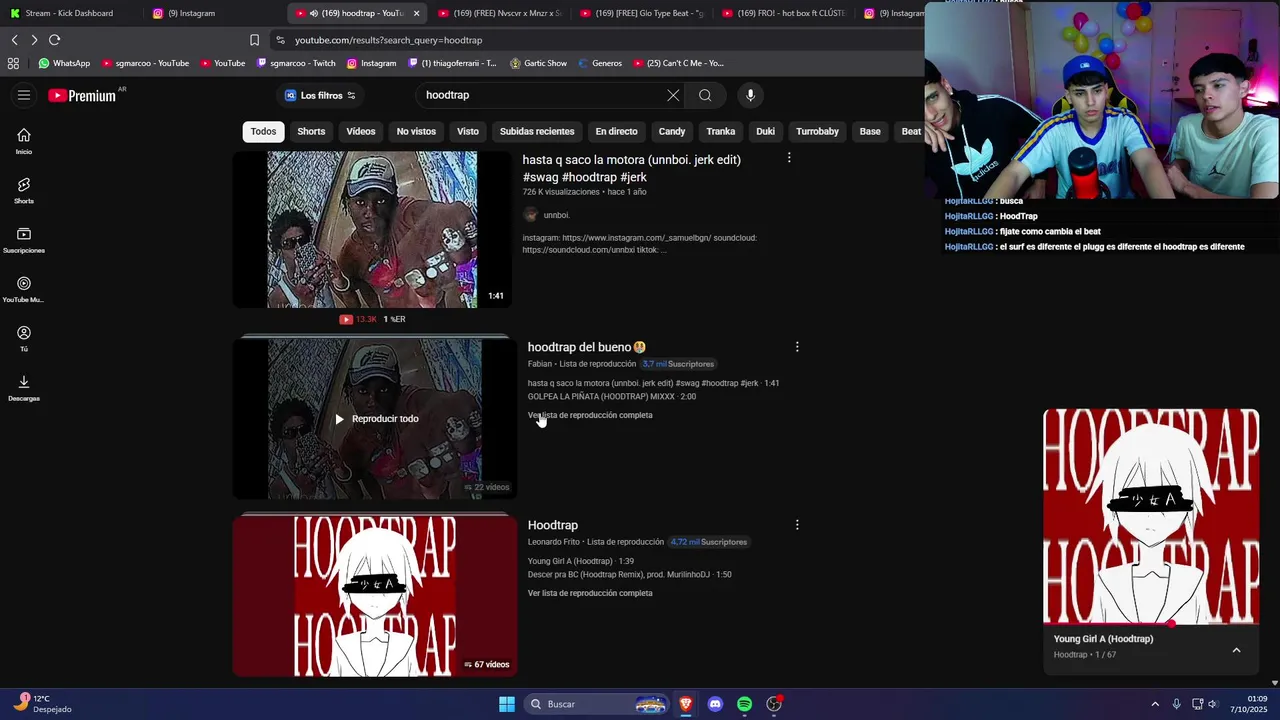The height and width of the screenshot is (720, 1280).
Task: Click the unnboi. channel avatar
Action: click(x=530, y=215)
